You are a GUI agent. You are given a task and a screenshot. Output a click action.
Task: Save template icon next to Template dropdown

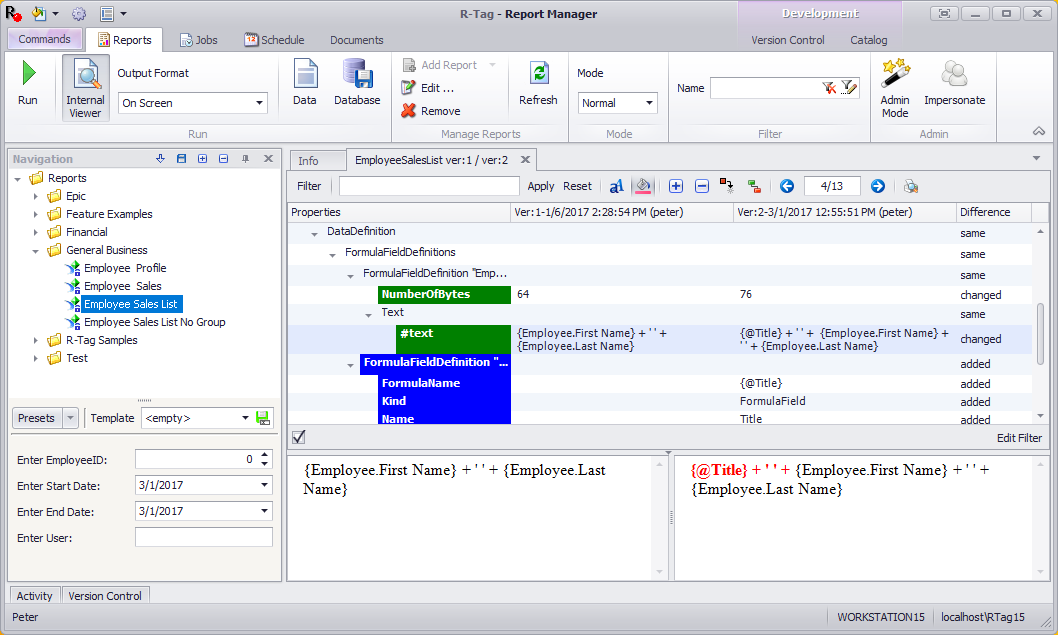[x=263, y=418]
